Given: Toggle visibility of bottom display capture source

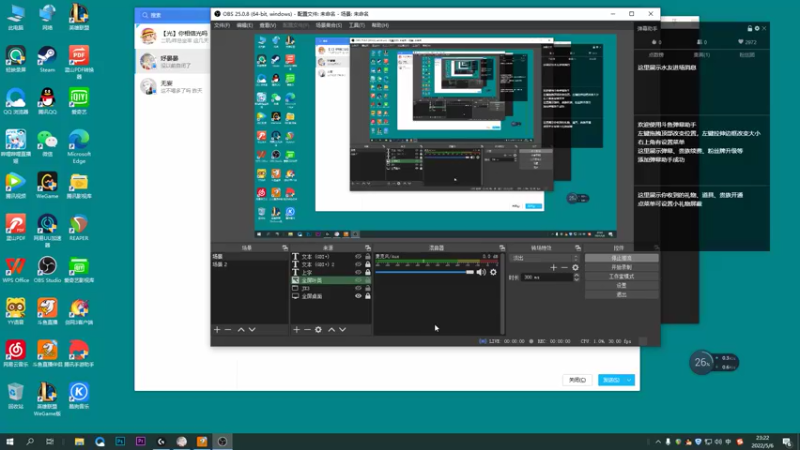Looking at the screenshot, I should pyautogui.click(x=358, y=296).
